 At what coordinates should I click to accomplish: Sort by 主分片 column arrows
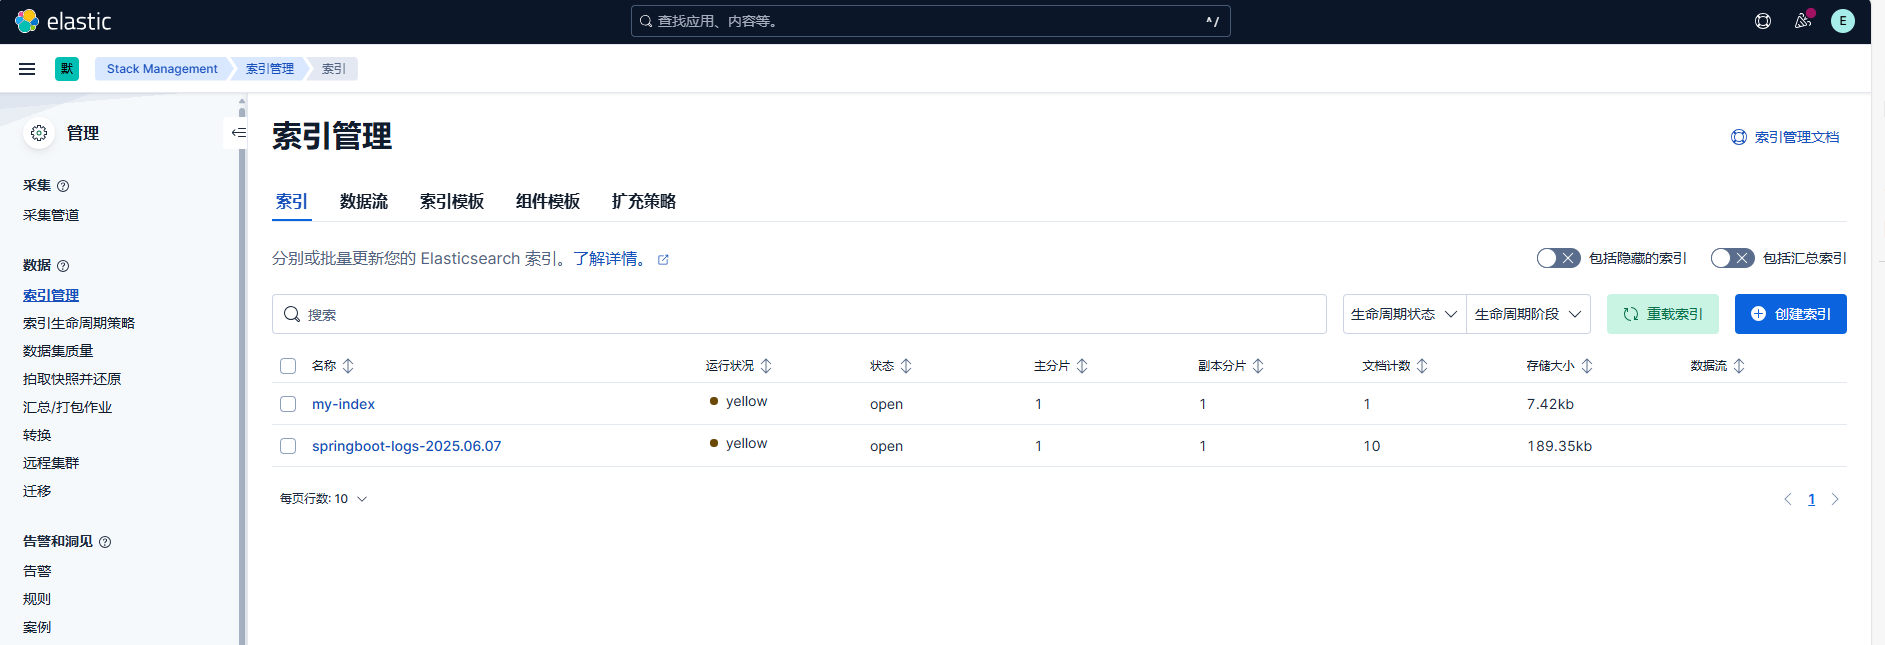pos(1082,366)
